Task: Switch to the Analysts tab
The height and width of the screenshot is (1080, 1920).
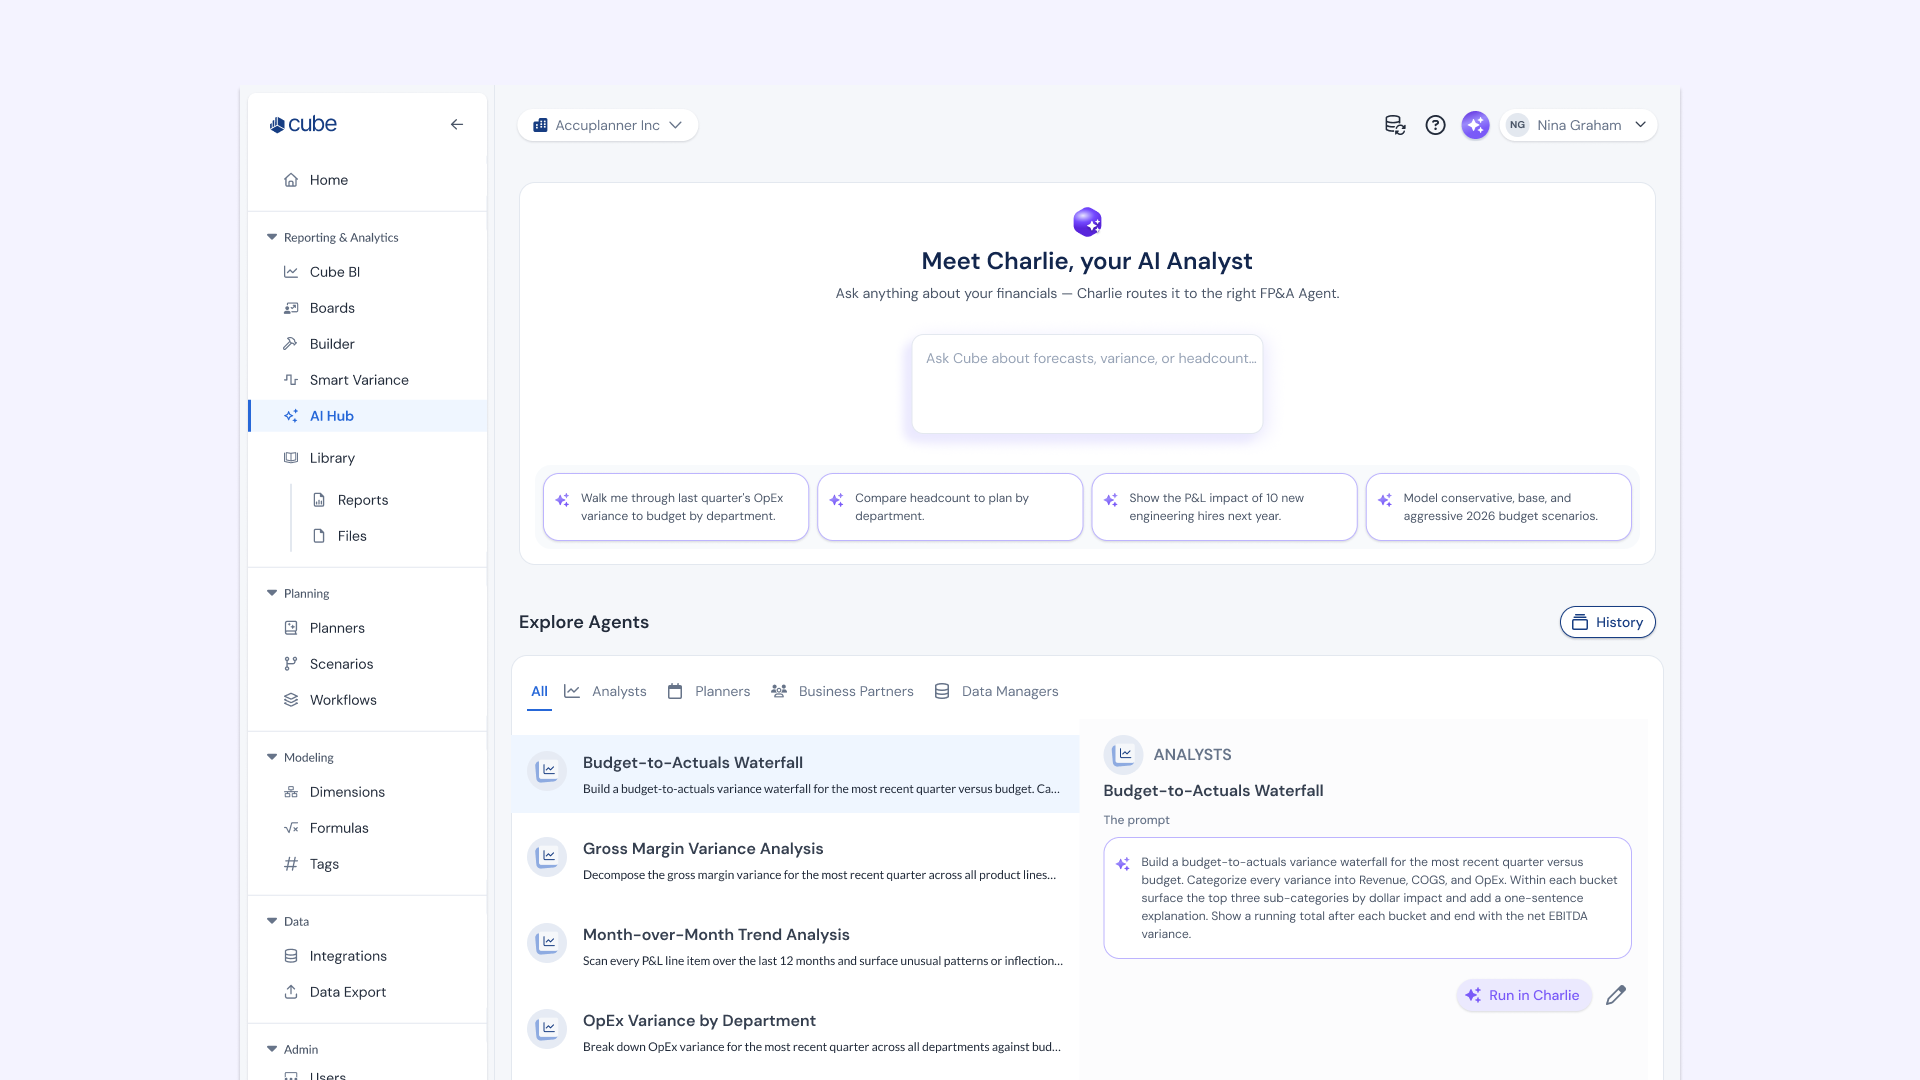Action: (606, 692)
